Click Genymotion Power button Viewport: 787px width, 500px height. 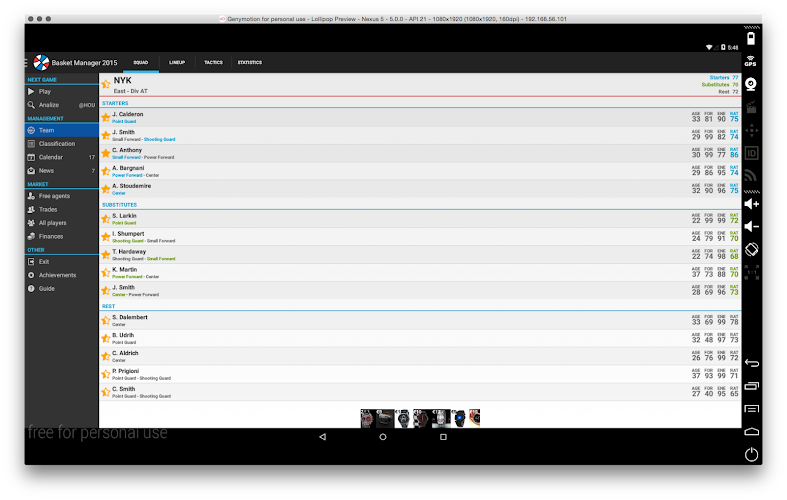tap(751, 454)
